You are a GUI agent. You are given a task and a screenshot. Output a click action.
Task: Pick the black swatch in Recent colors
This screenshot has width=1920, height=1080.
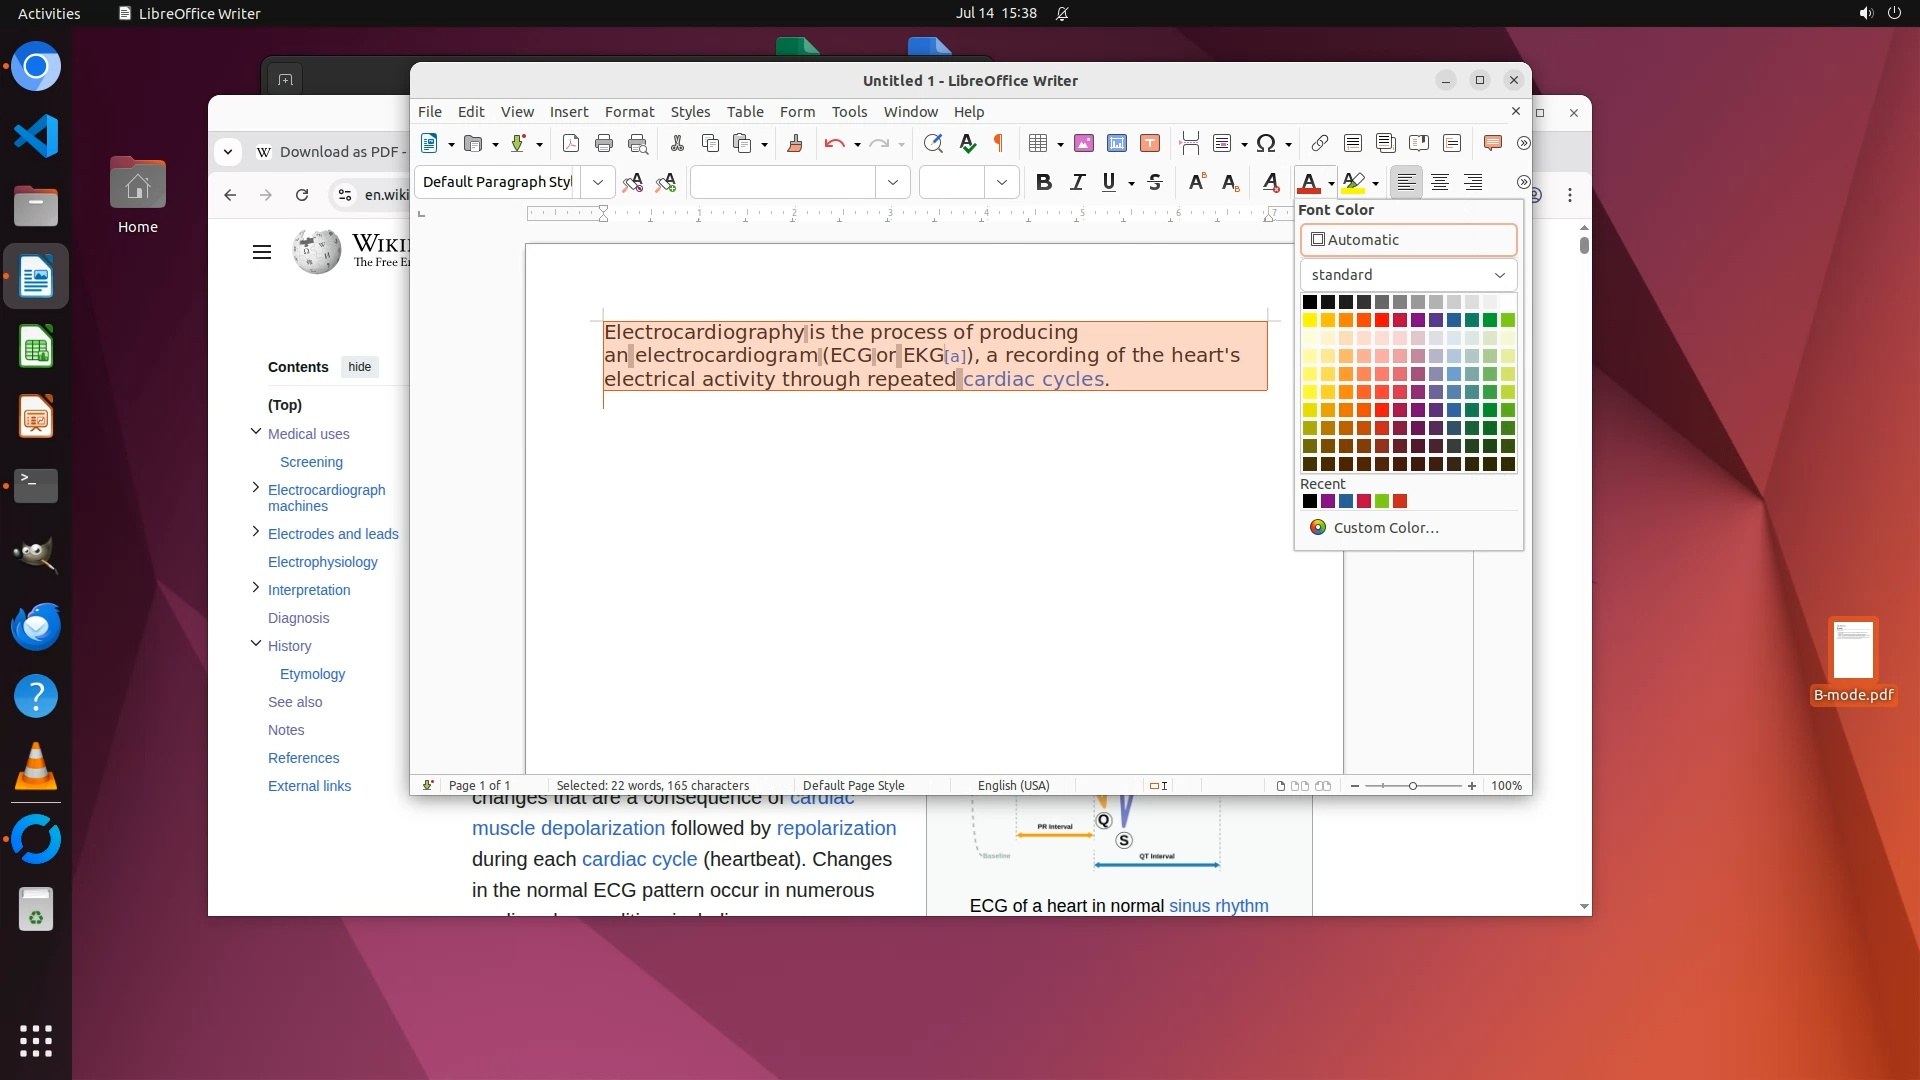(x=1310, y=502)
